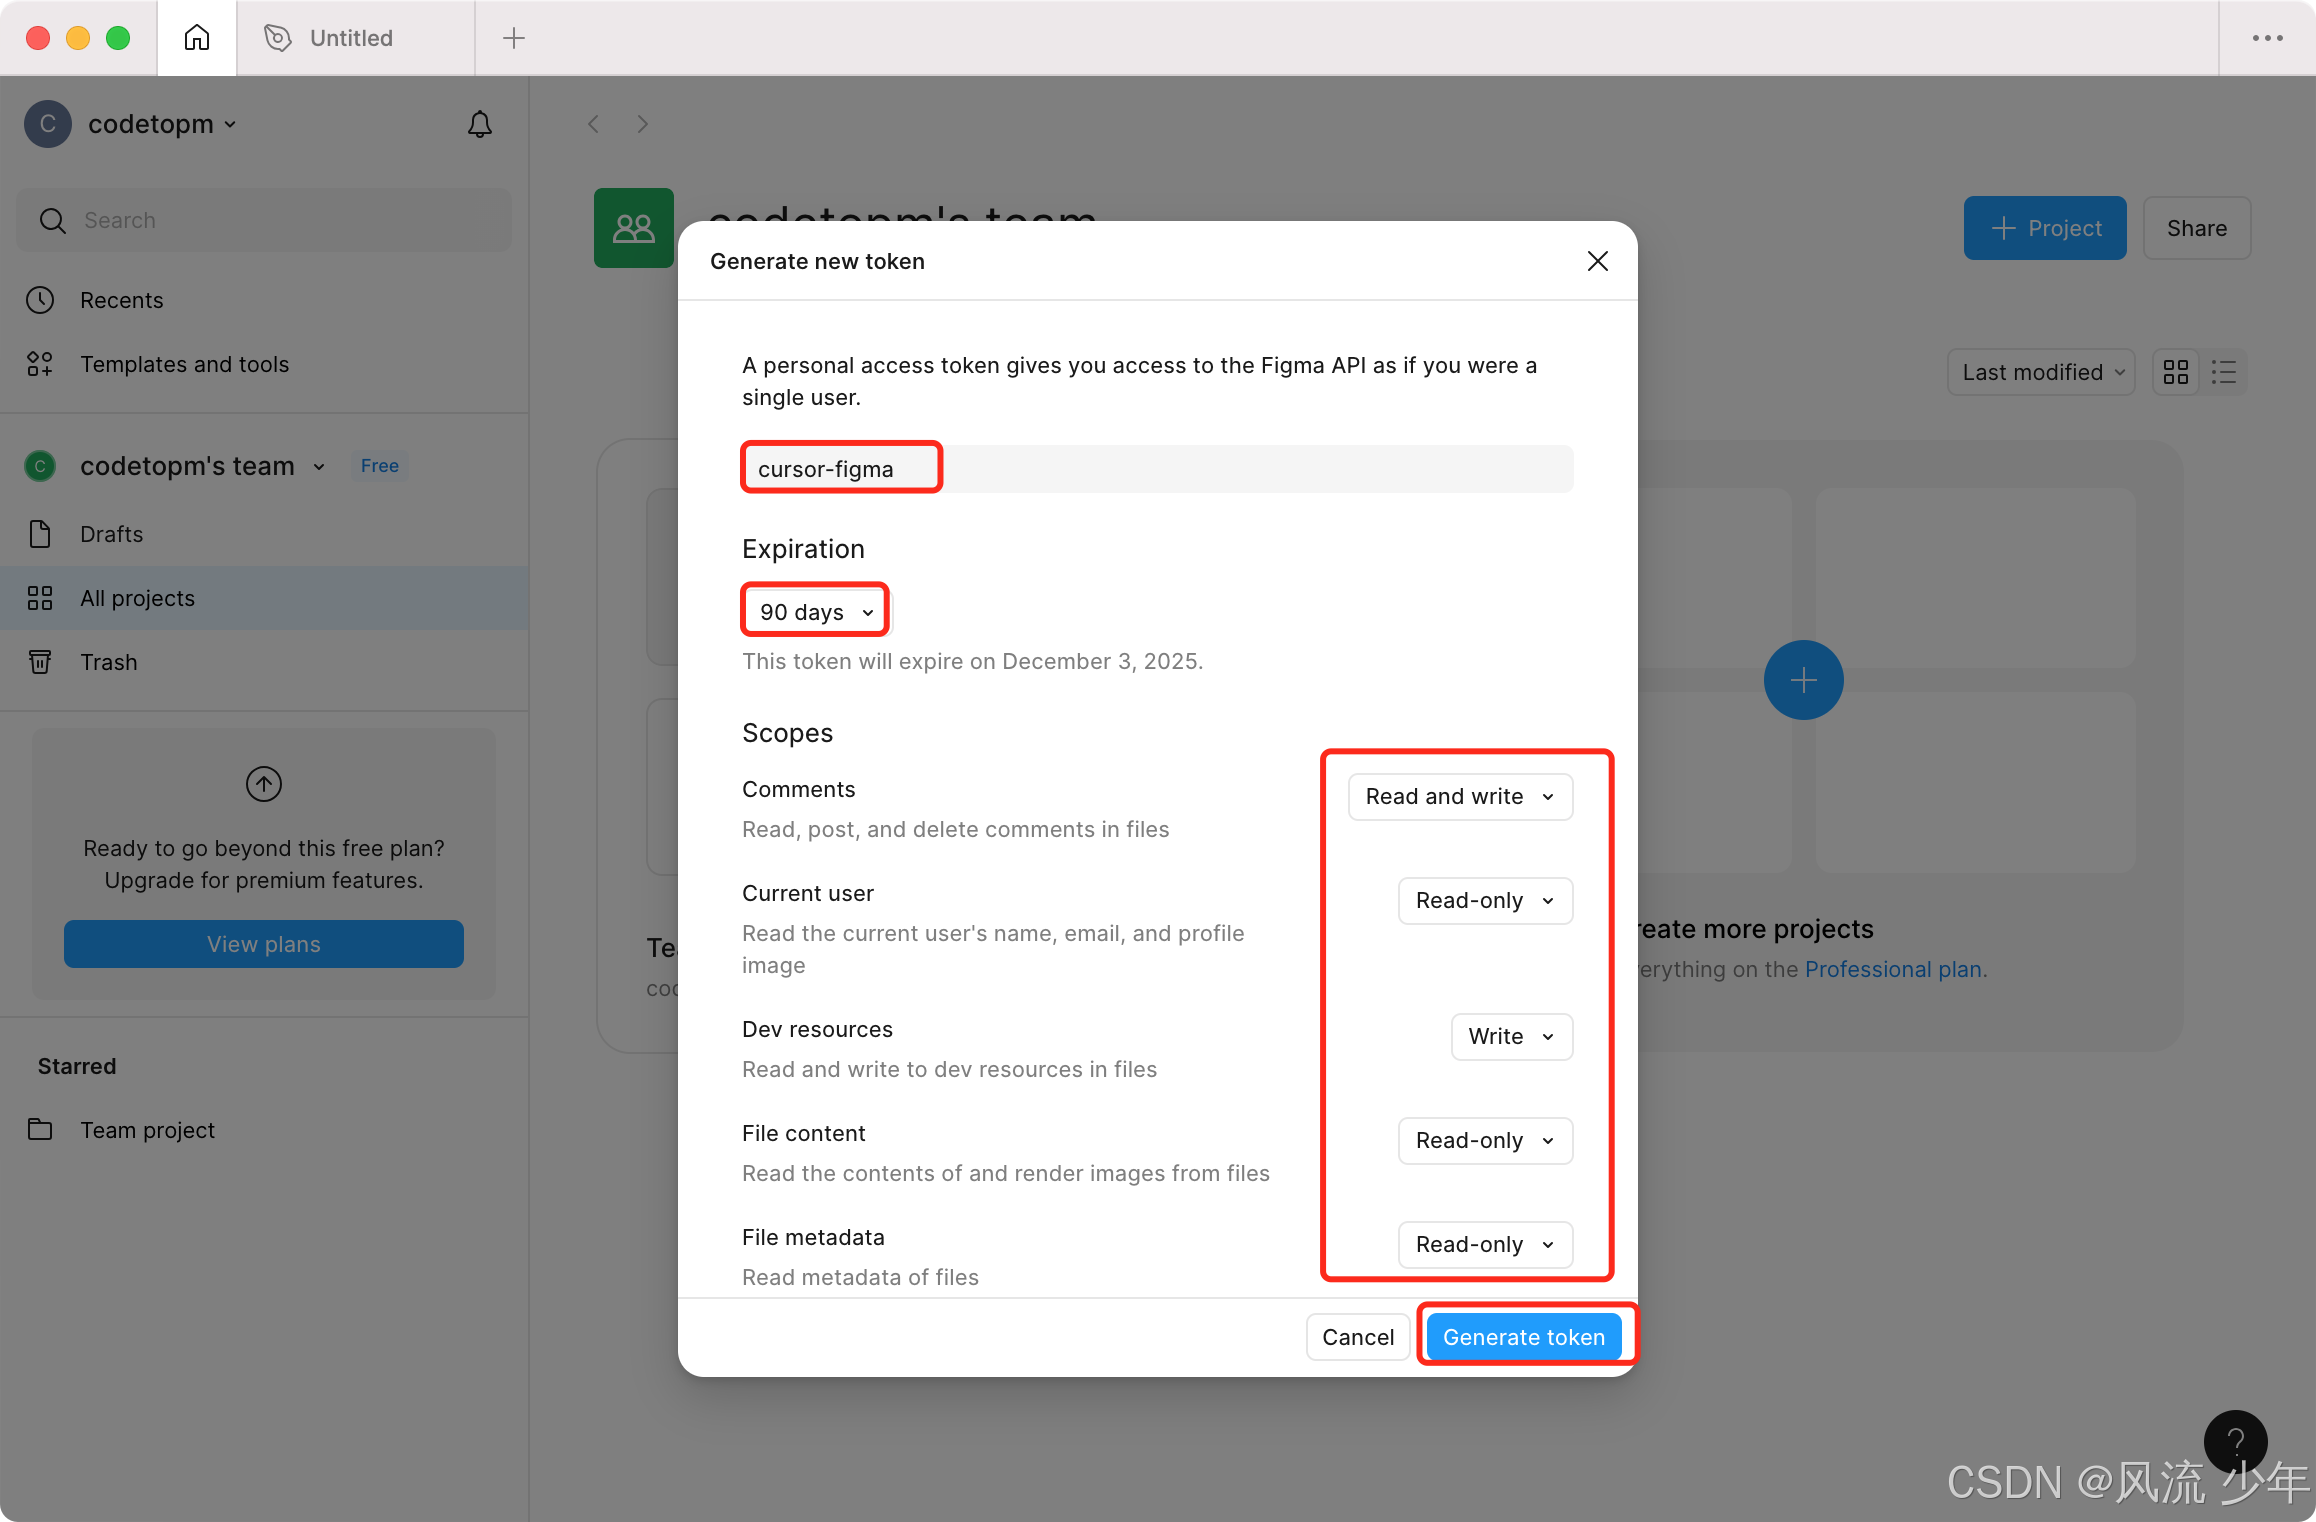
Task: Open notifications bell
Action: tap(480, 124)
